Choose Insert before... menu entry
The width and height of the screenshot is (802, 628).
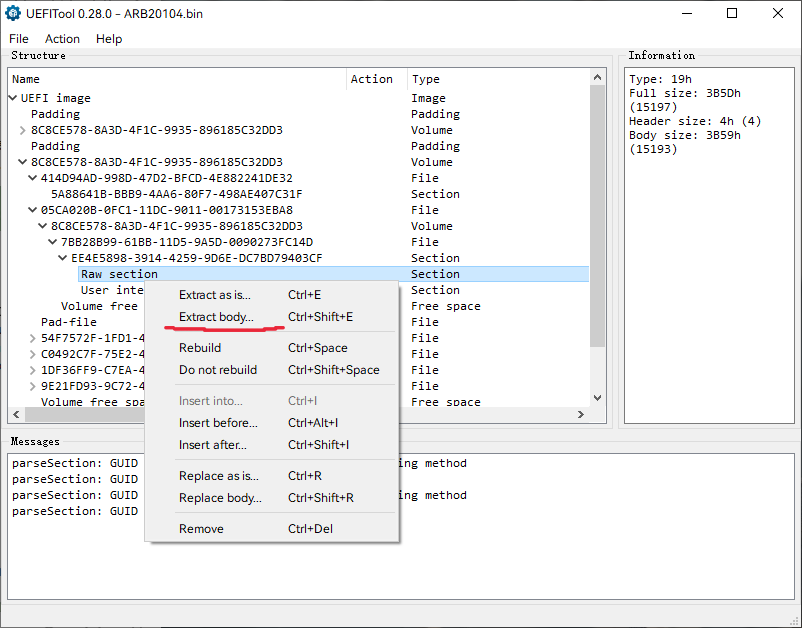pos(218,423)
